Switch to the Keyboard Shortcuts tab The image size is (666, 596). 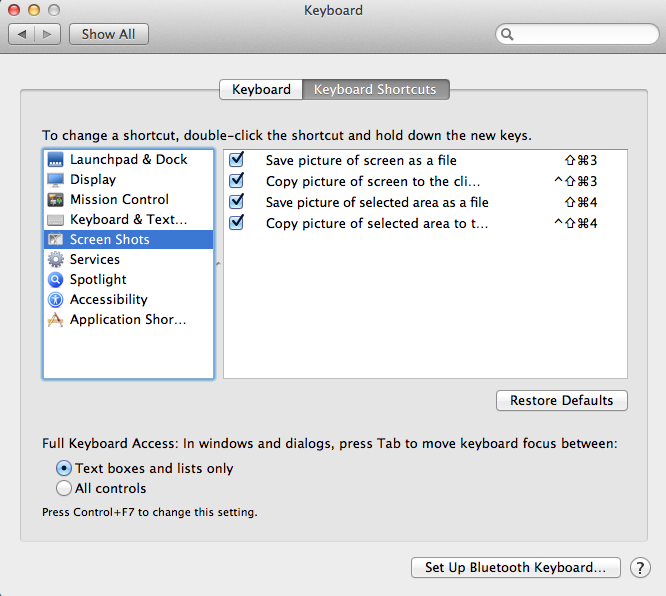click(x=375, y=89)
